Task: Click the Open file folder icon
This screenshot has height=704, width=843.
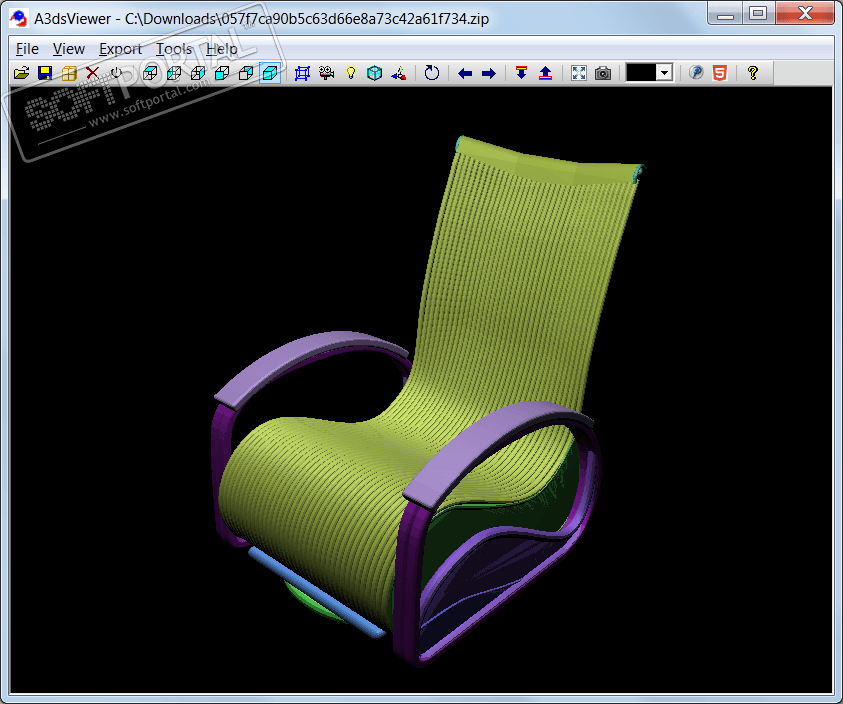Action: click(21, 73)
